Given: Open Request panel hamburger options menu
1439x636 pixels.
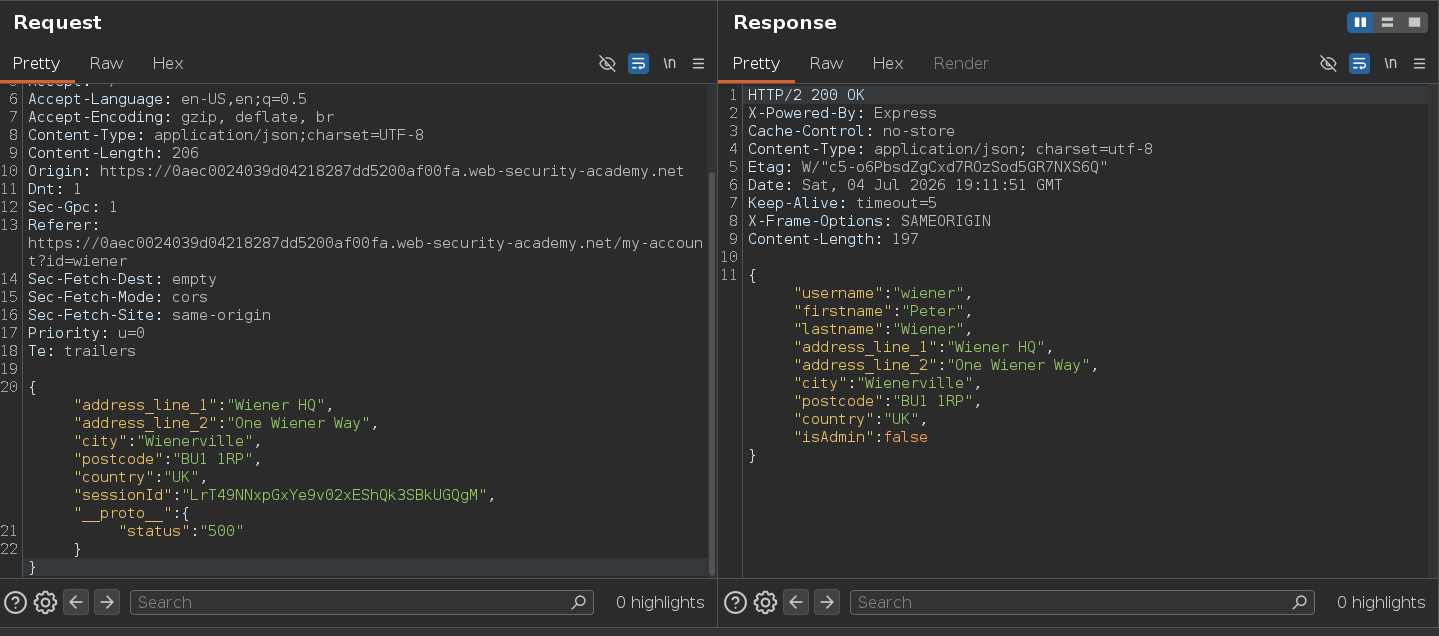Looking at the screenshot, I should pyautogui.click(x=698, y=63).
